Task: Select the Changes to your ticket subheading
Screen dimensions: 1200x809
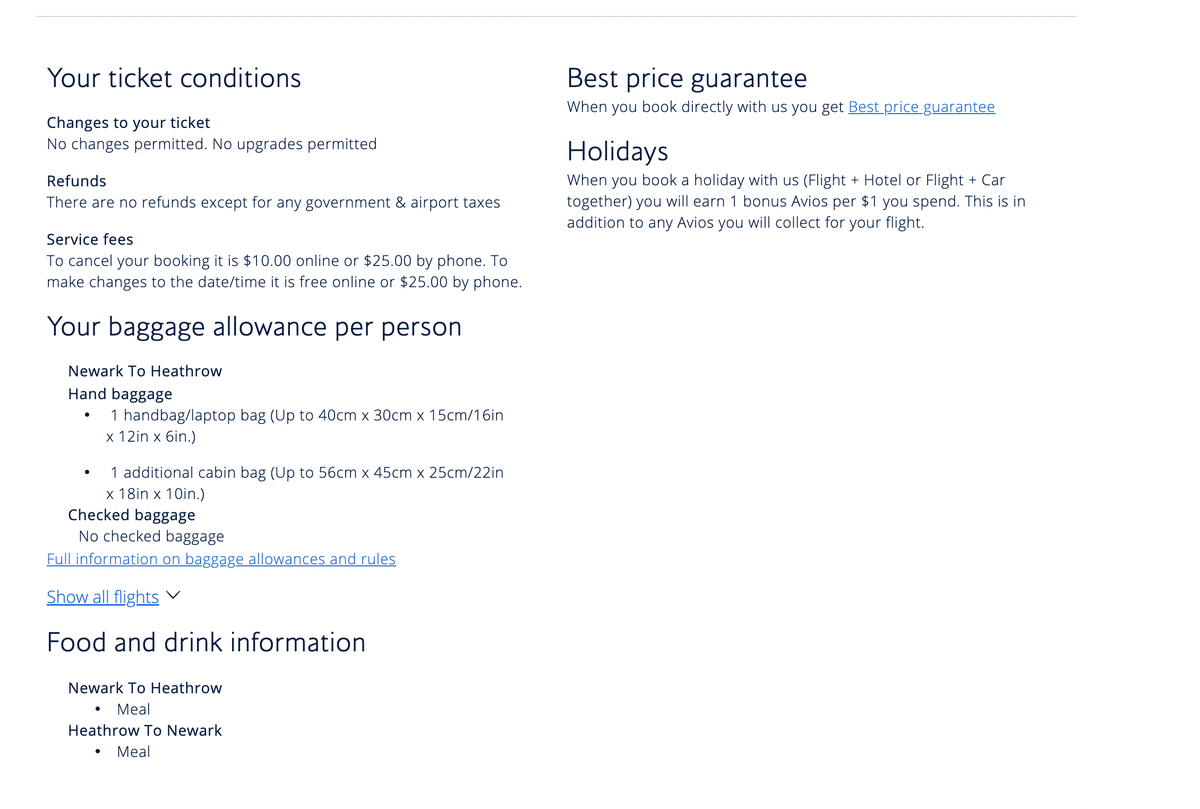Action: pyautogui.click(x=128, y=123)
